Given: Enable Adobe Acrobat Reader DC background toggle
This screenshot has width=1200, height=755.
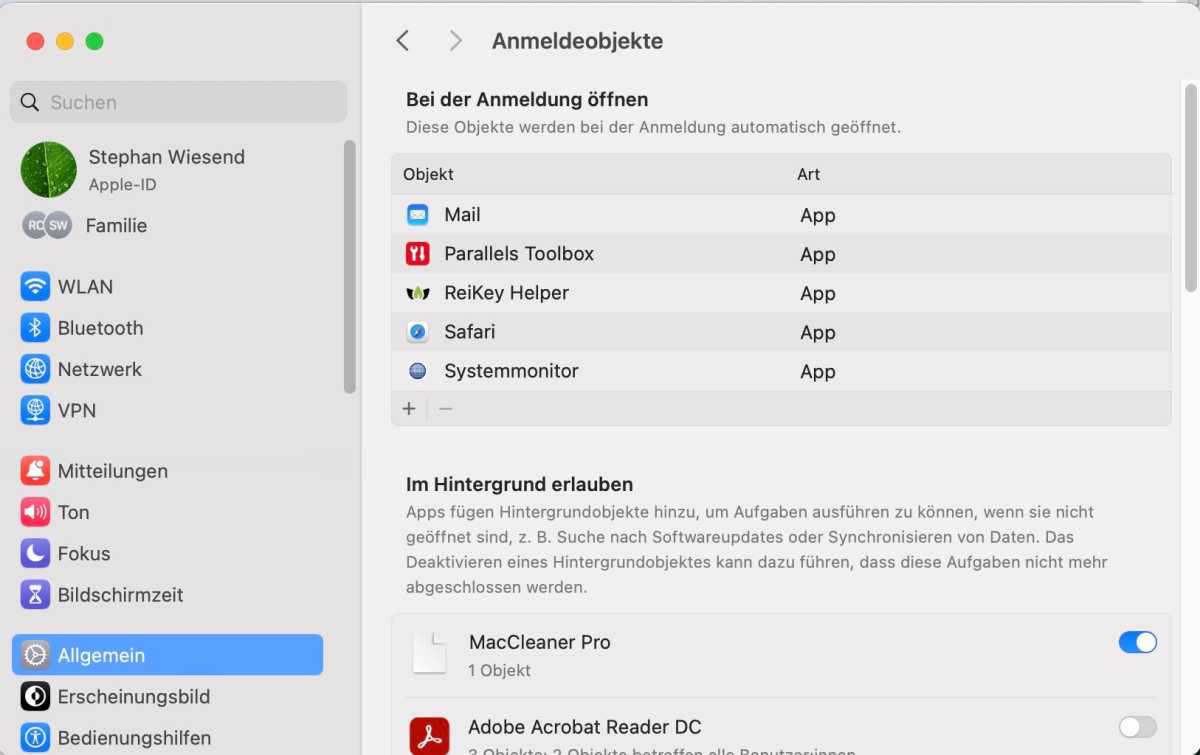Looking at the screenshot, I should (x=1137, y=727).
